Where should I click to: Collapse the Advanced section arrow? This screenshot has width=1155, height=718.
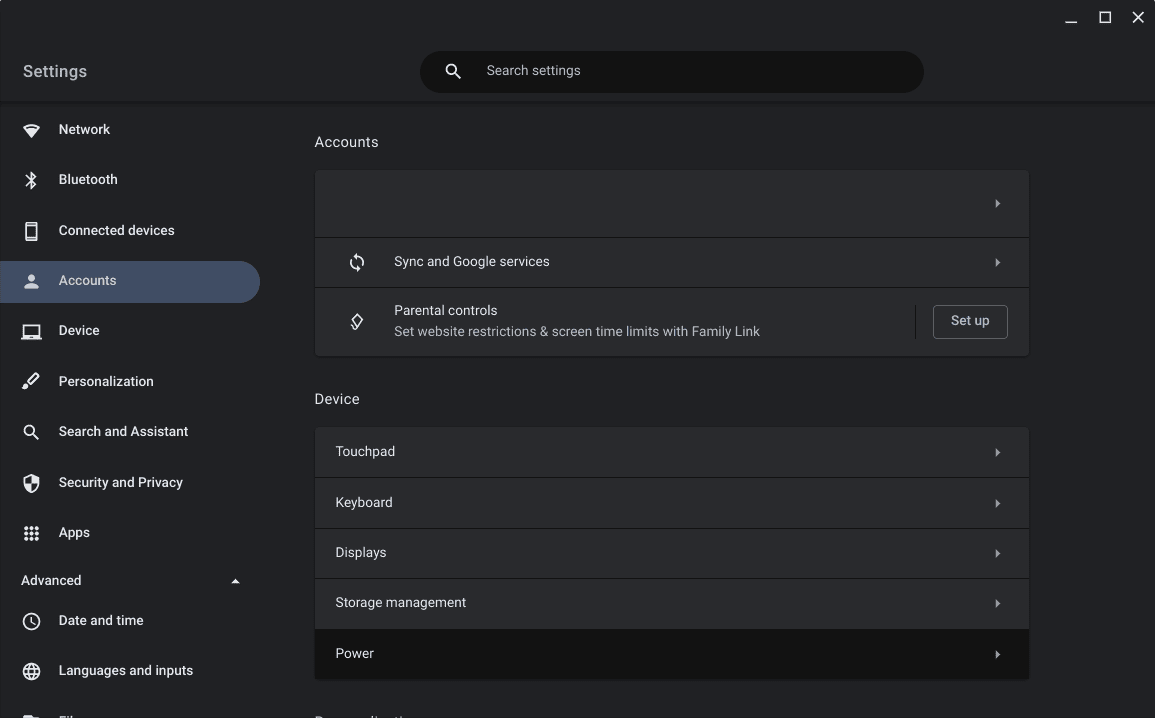click(235, 582)
